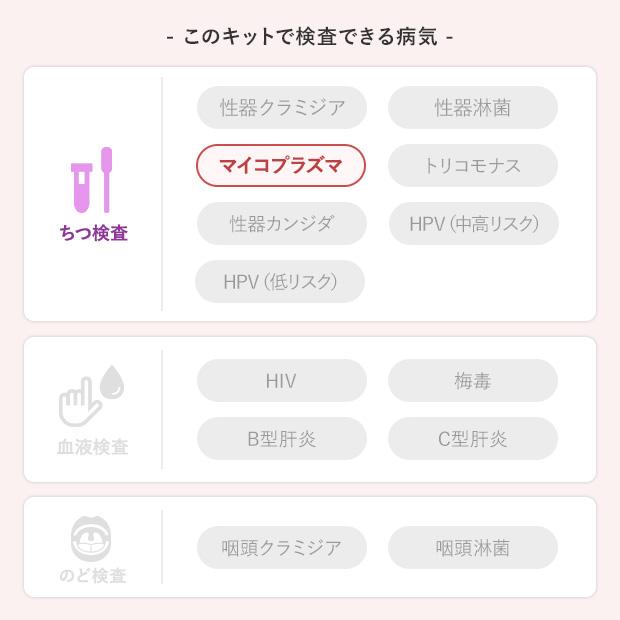Choose the C型肝炎 pill
Viewport: 620px width, 620px height.
point(473,439)
